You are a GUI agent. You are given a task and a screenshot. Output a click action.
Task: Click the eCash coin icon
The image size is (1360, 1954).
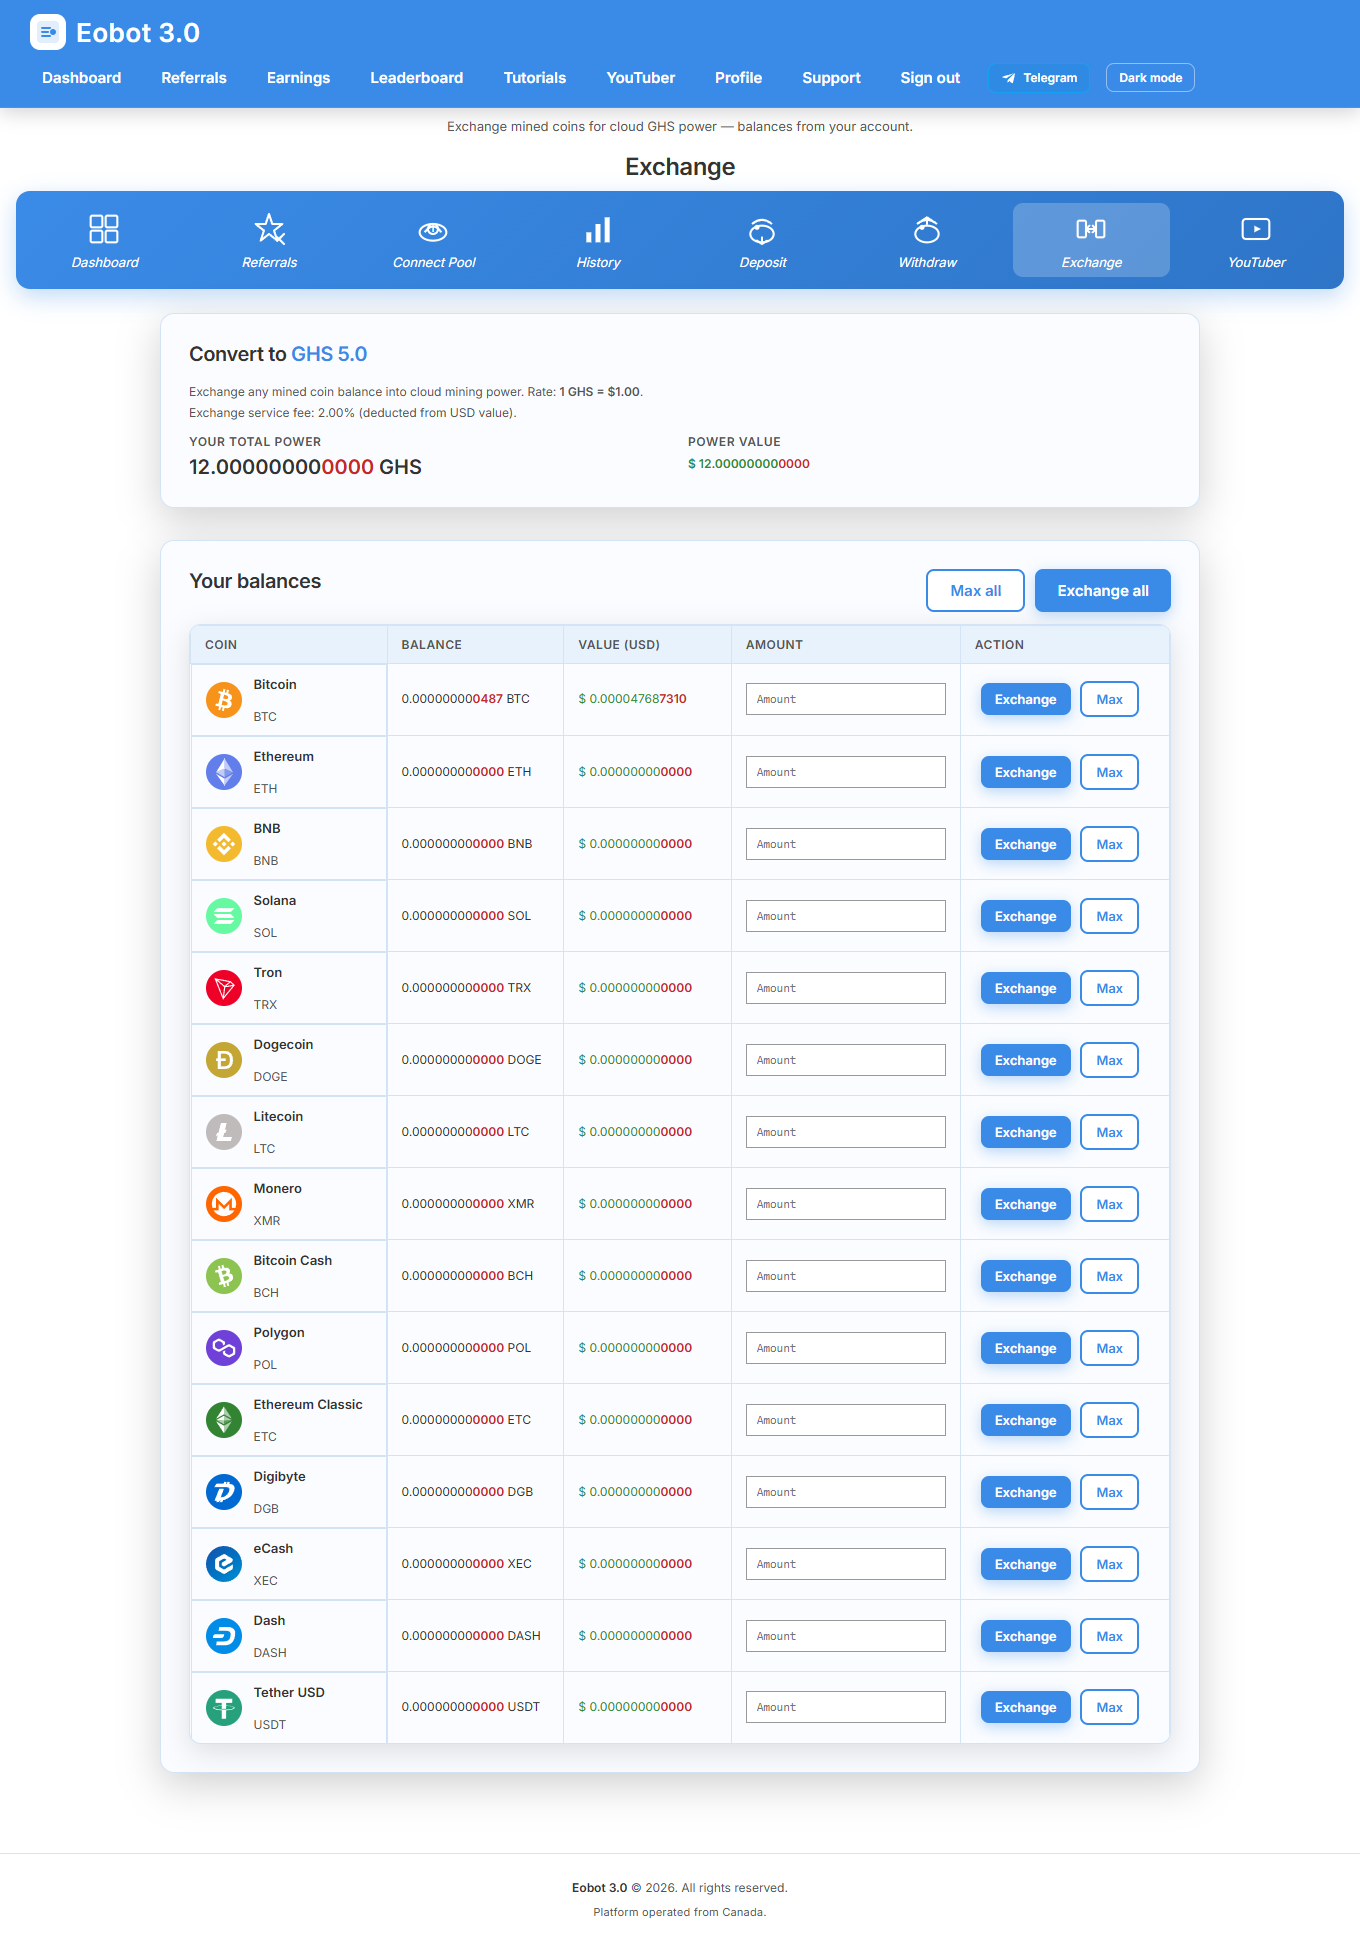(224, 1564)
